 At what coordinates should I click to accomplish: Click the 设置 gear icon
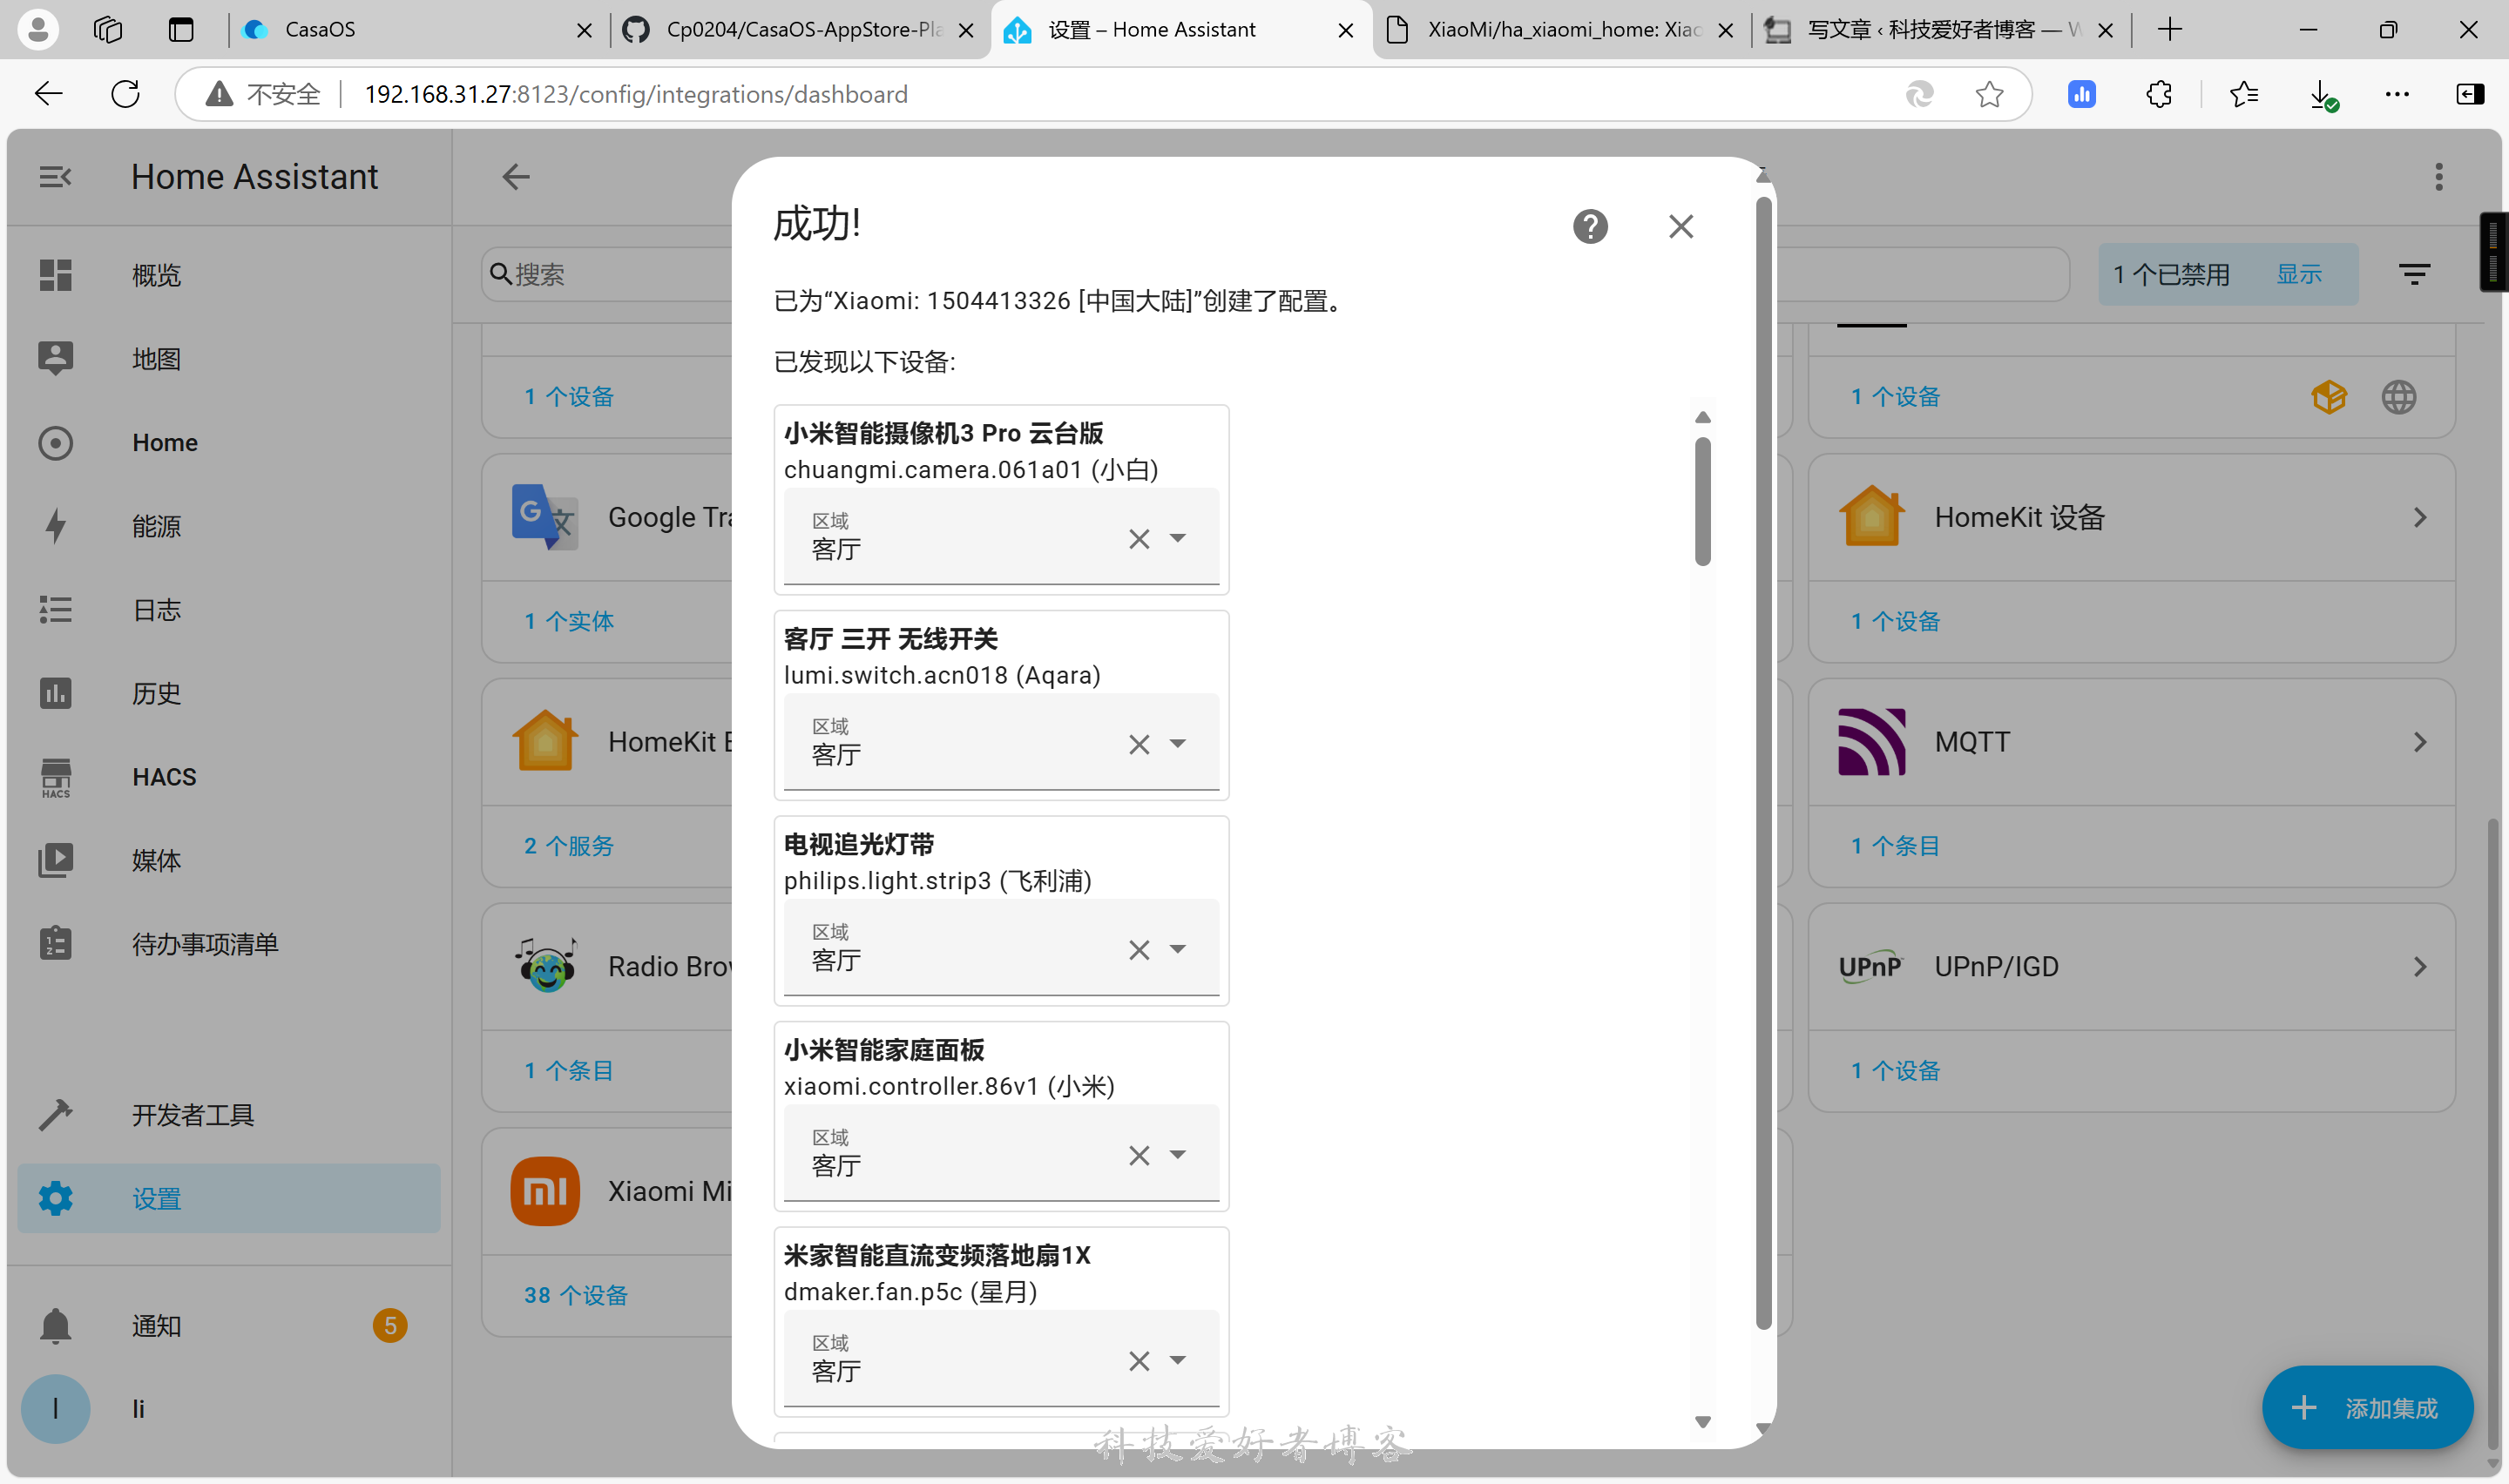click(x=56, y=1198)
